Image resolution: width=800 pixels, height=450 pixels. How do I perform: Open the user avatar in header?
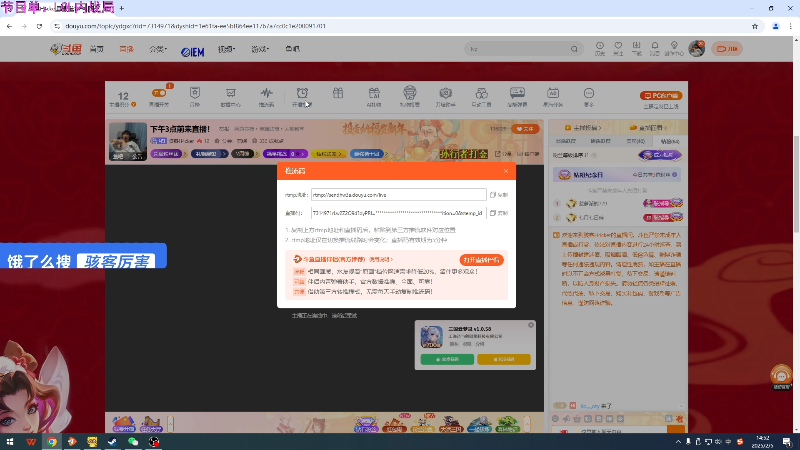[x=696, y=48]
